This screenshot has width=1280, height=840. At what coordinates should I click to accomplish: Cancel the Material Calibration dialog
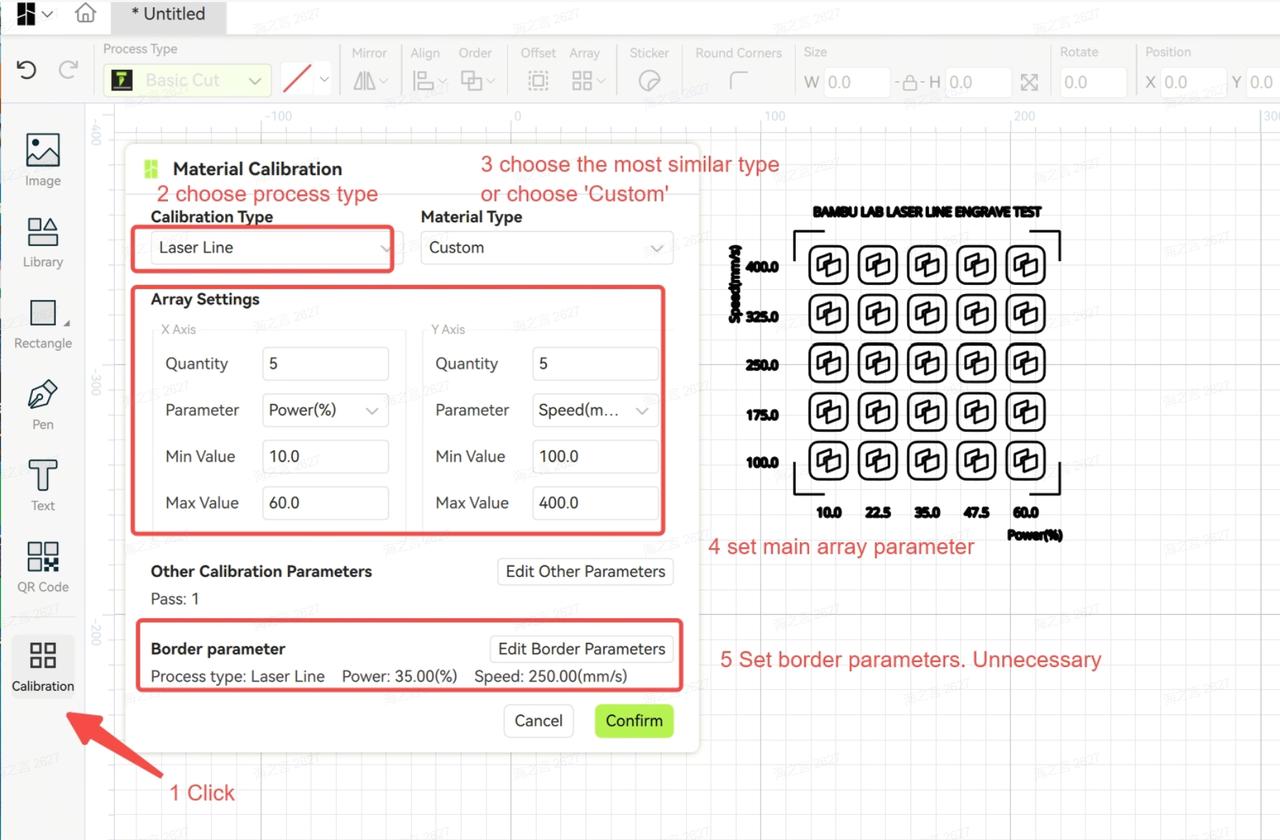point(539,720)
